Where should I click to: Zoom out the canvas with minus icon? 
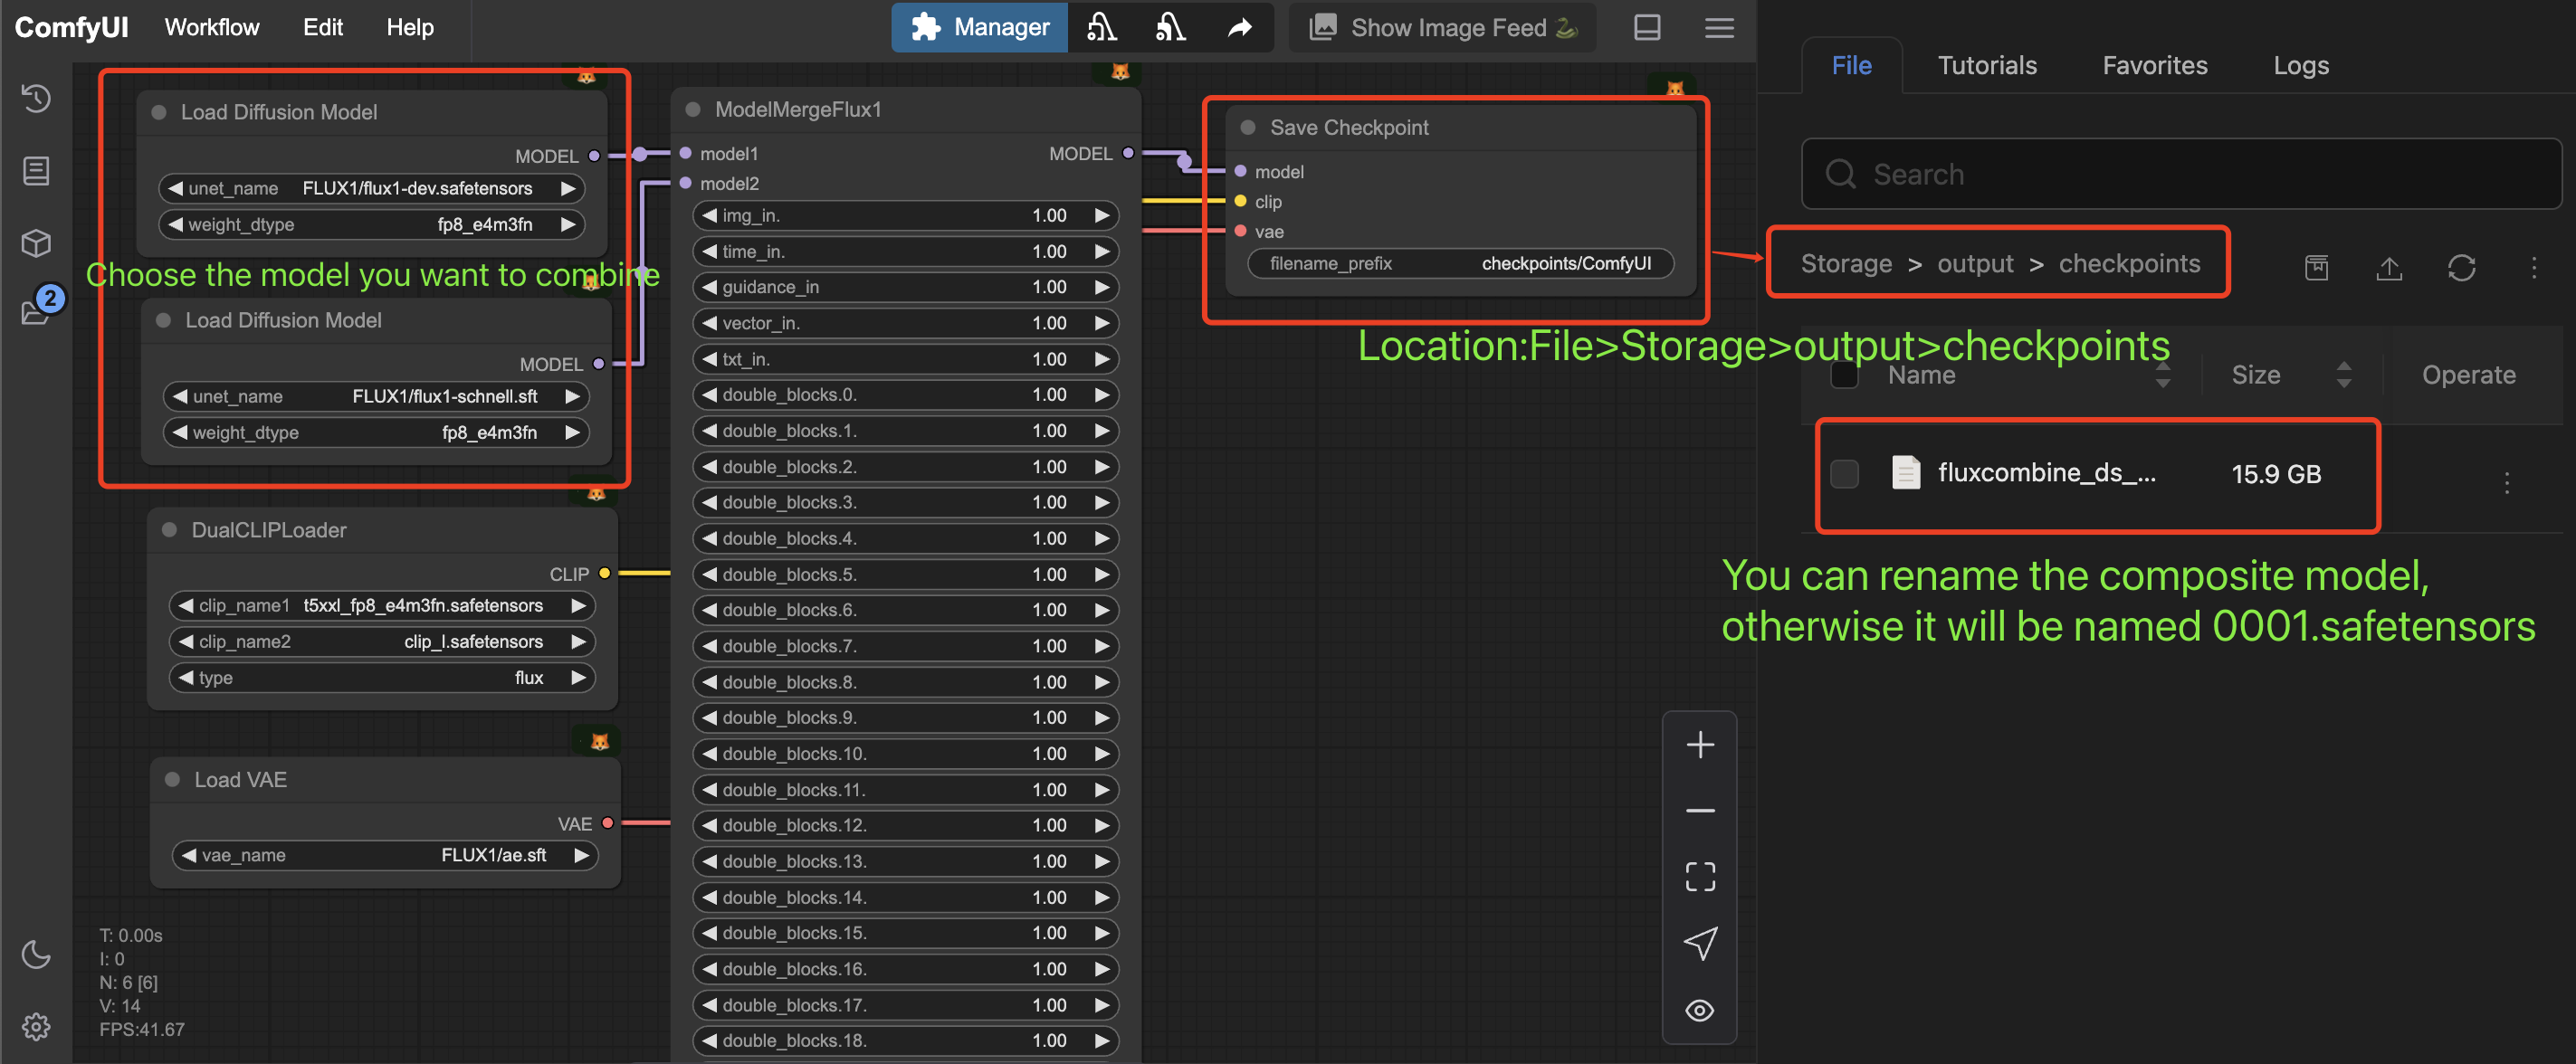tap(1700, 810)
